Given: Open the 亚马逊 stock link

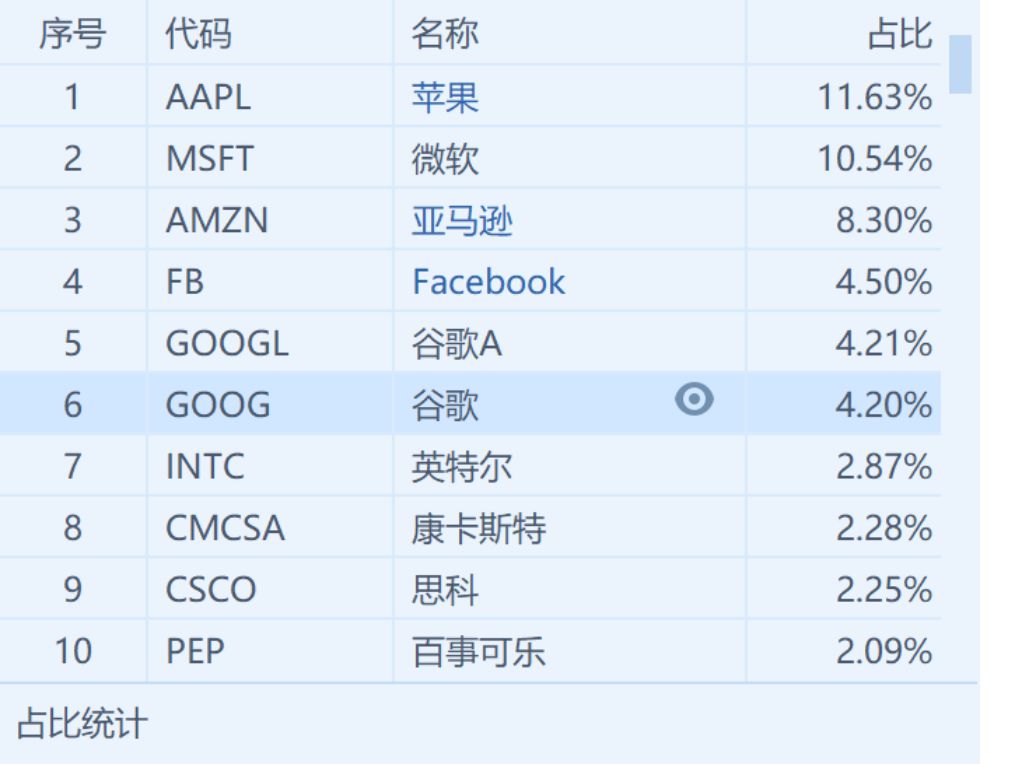Looking at the screenshot, I should point(462,221).
